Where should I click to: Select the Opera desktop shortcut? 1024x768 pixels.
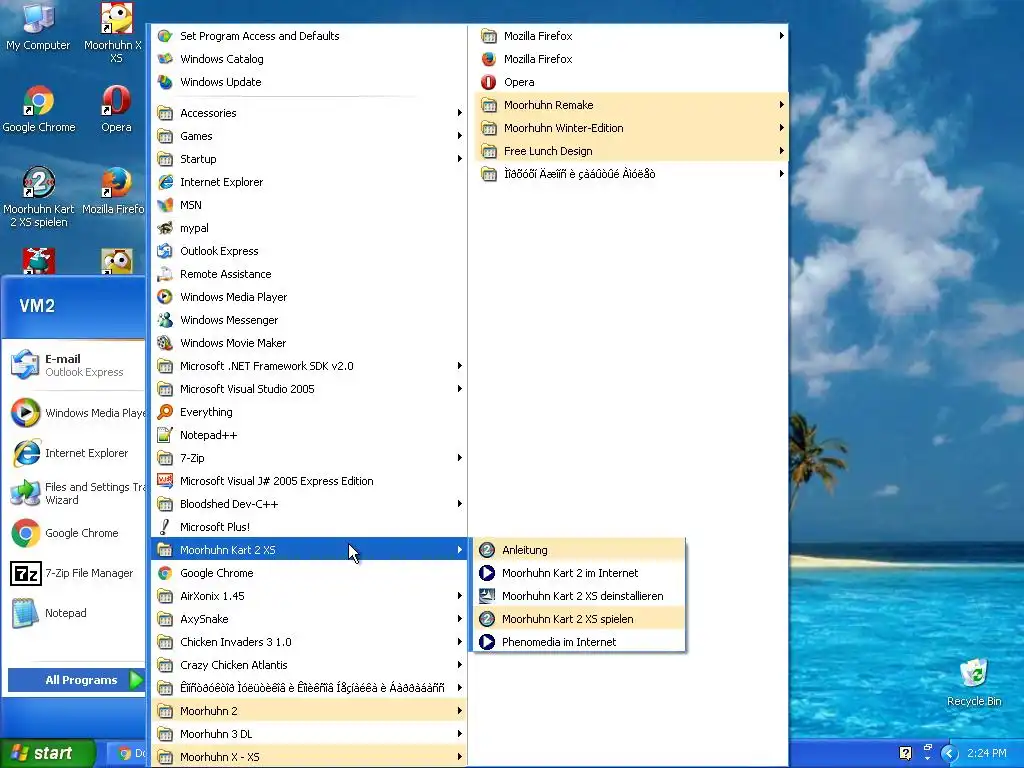point(116,110)
